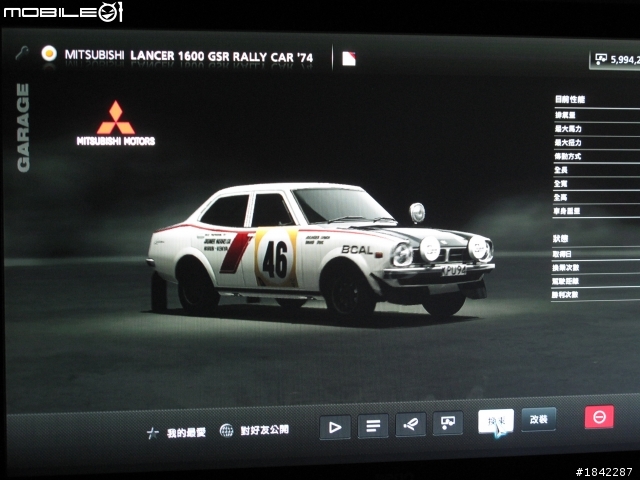
Task: Click the Mitsubishi Motors logo
Action: click(x=116, y=123)
